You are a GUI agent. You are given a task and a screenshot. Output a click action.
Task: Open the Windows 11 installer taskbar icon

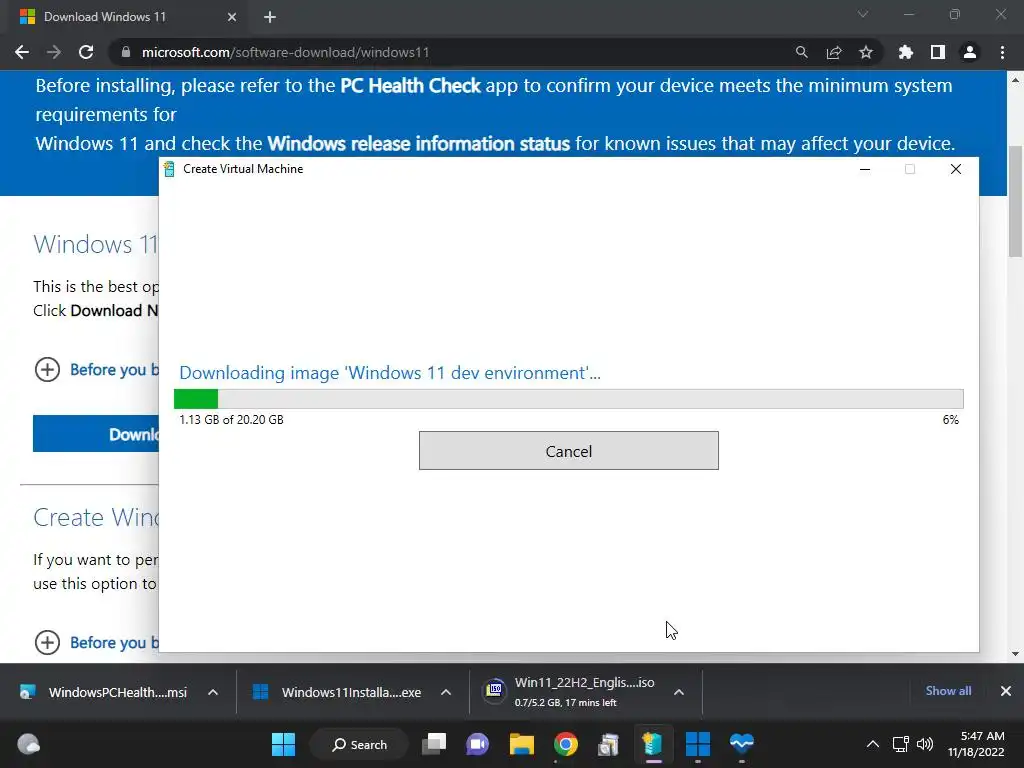[697, 744]
